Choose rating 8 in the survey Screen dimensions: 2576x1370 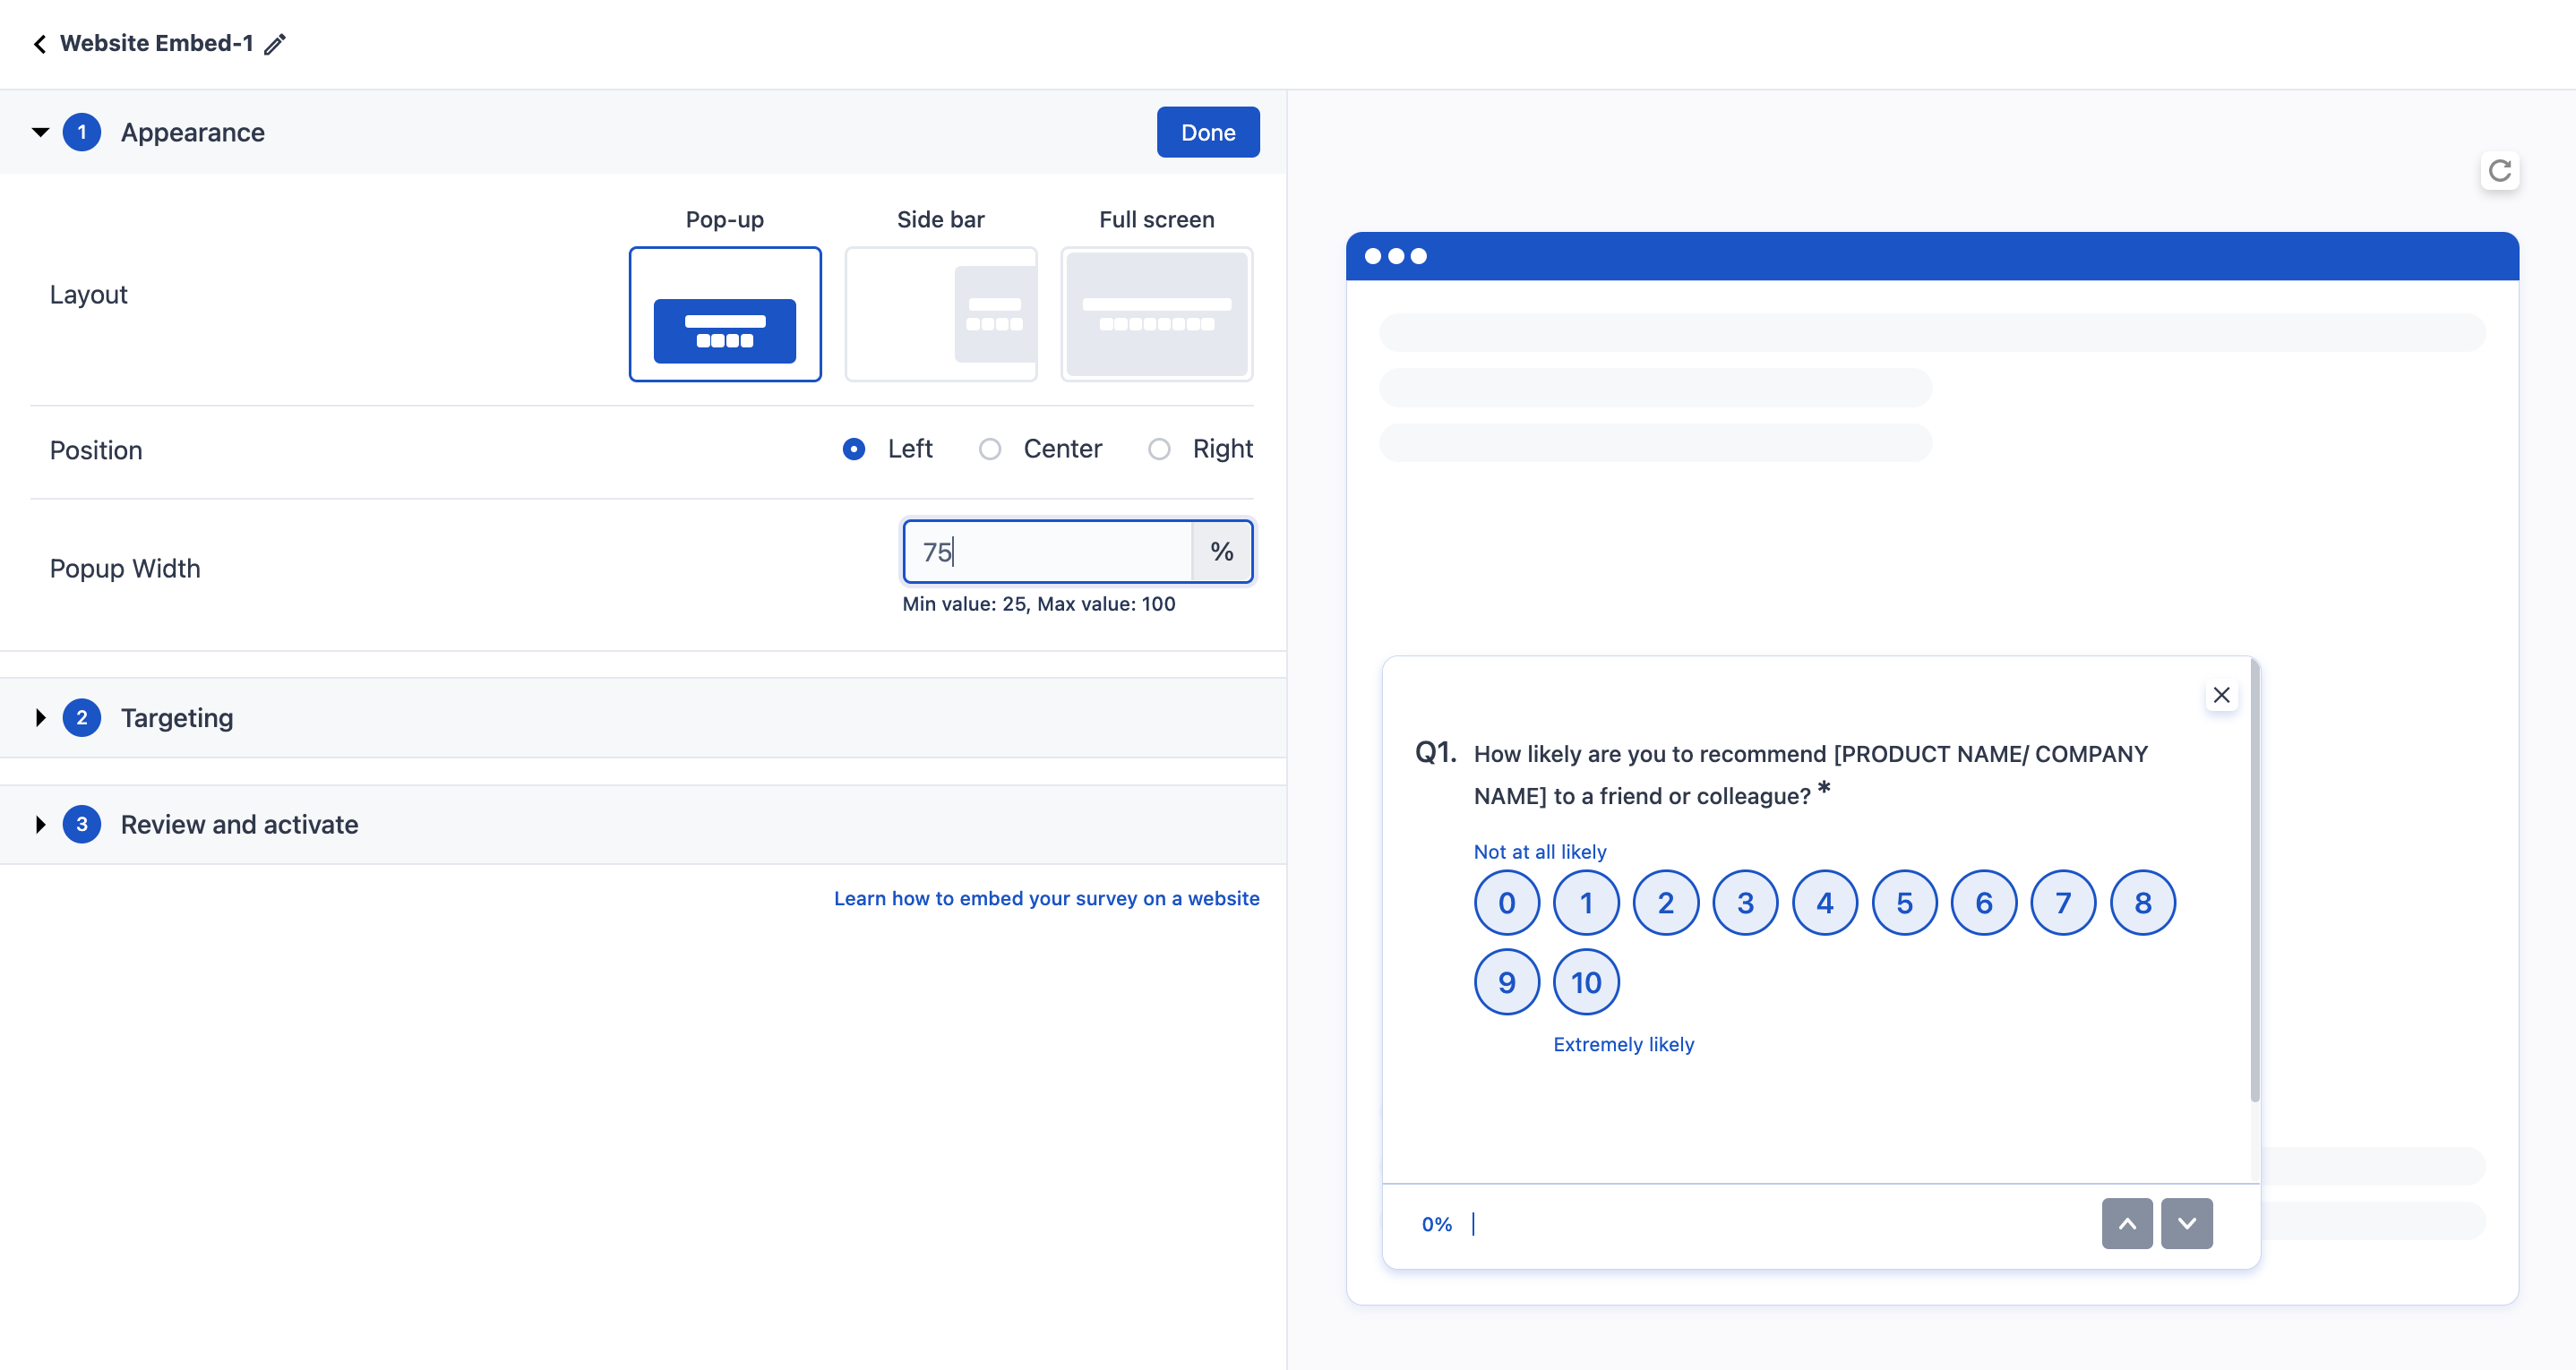point(2143,903)
